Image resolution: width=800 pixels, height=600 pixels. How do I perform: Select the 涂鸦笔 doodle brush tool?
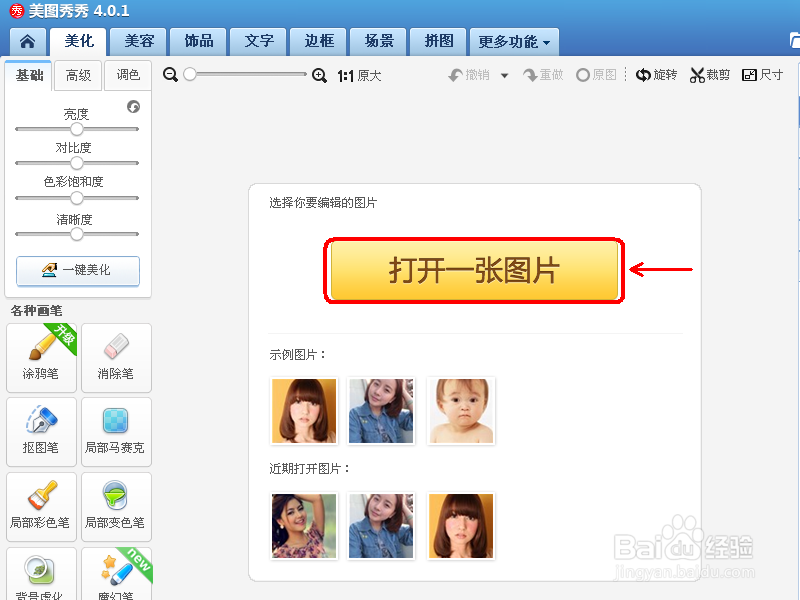pyautogui.click(x=41, y=358)
